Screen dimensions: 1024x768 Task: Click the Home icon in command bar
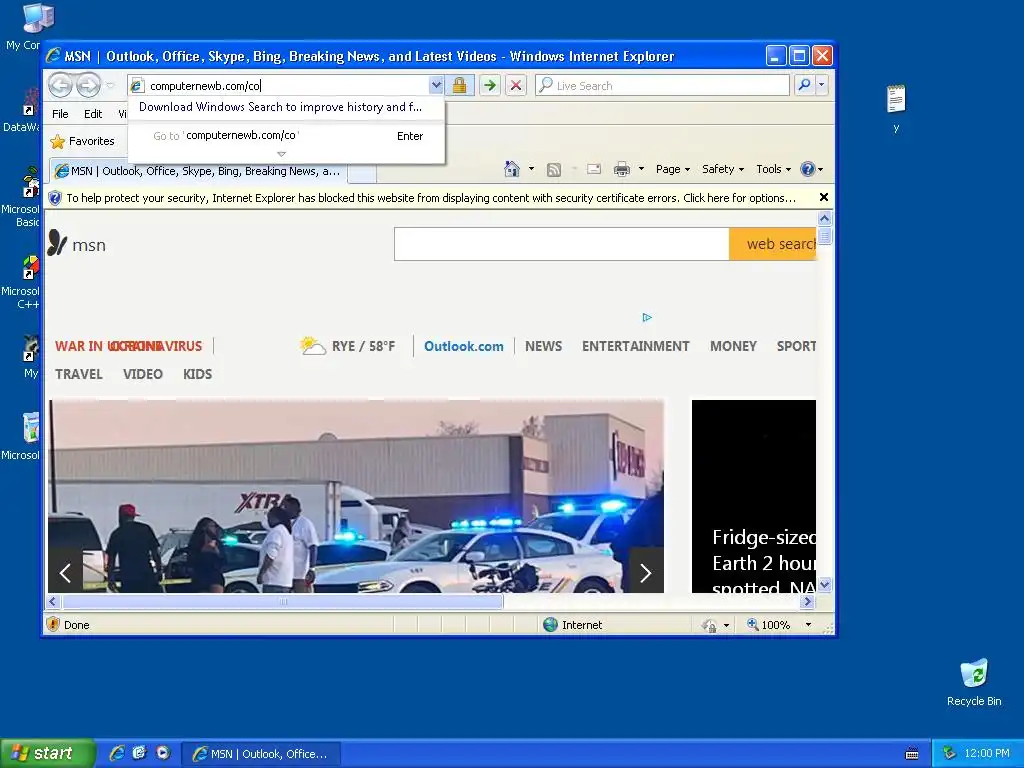[511, 169]
